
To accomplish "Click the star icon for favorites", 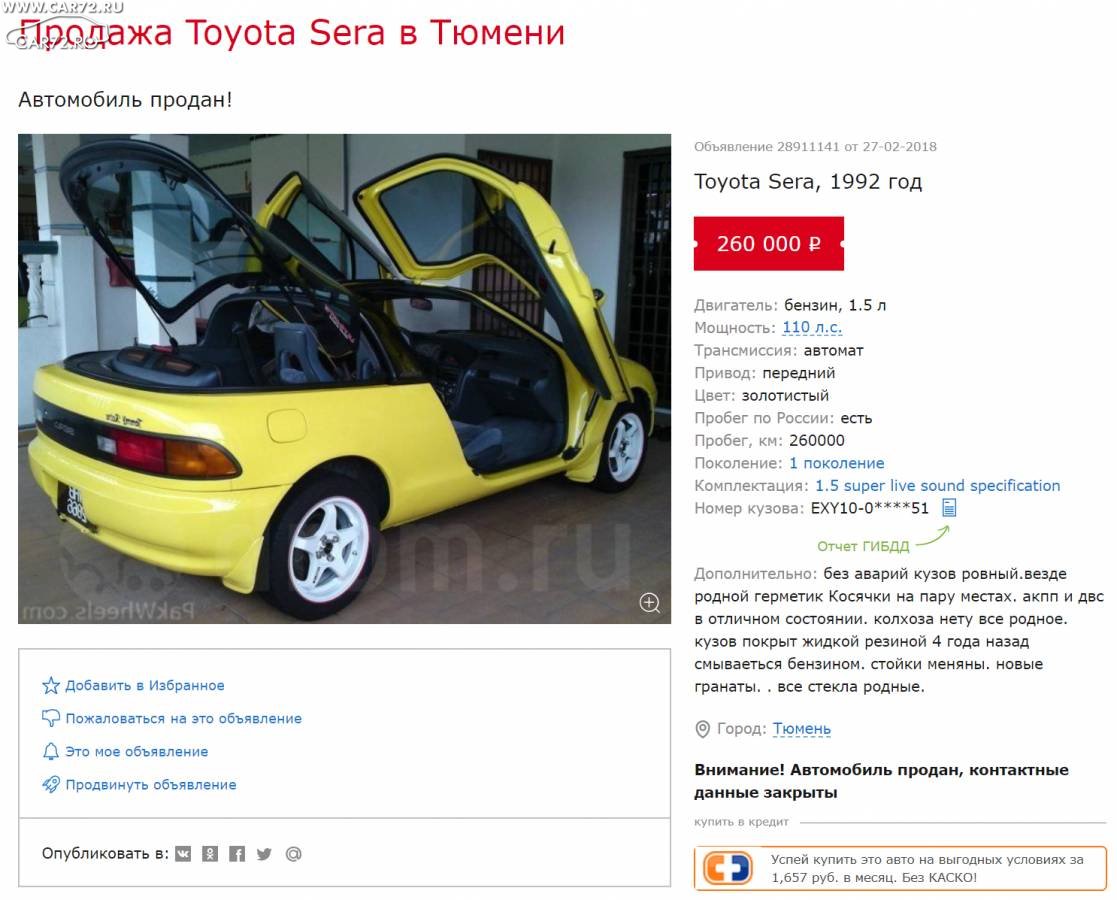I will pos(51,686).
